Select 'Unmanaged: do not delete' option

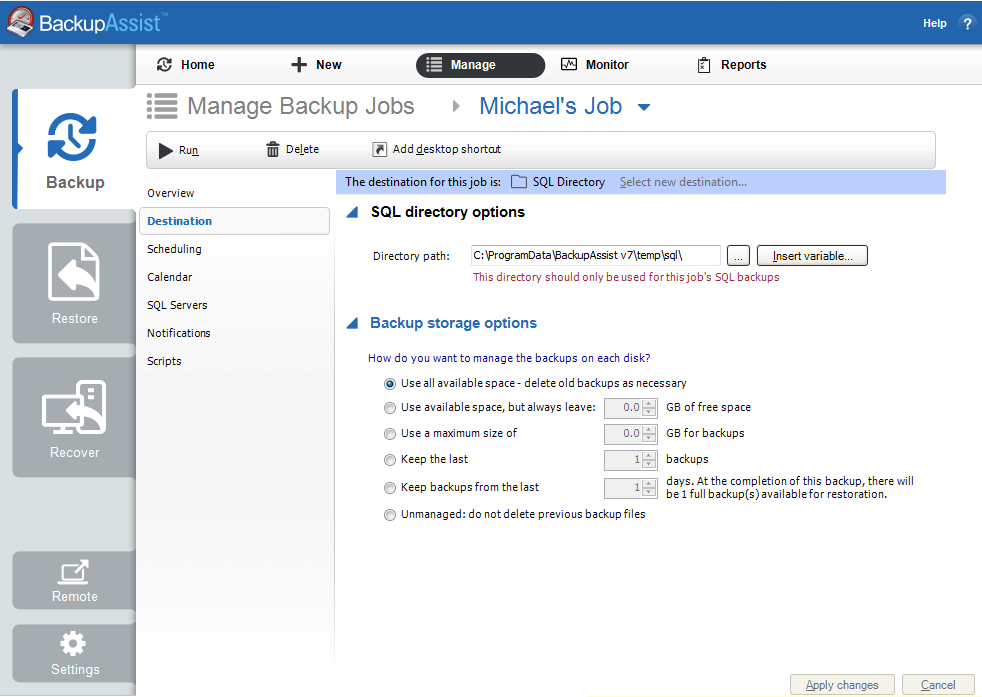click(x=390, y=515)
